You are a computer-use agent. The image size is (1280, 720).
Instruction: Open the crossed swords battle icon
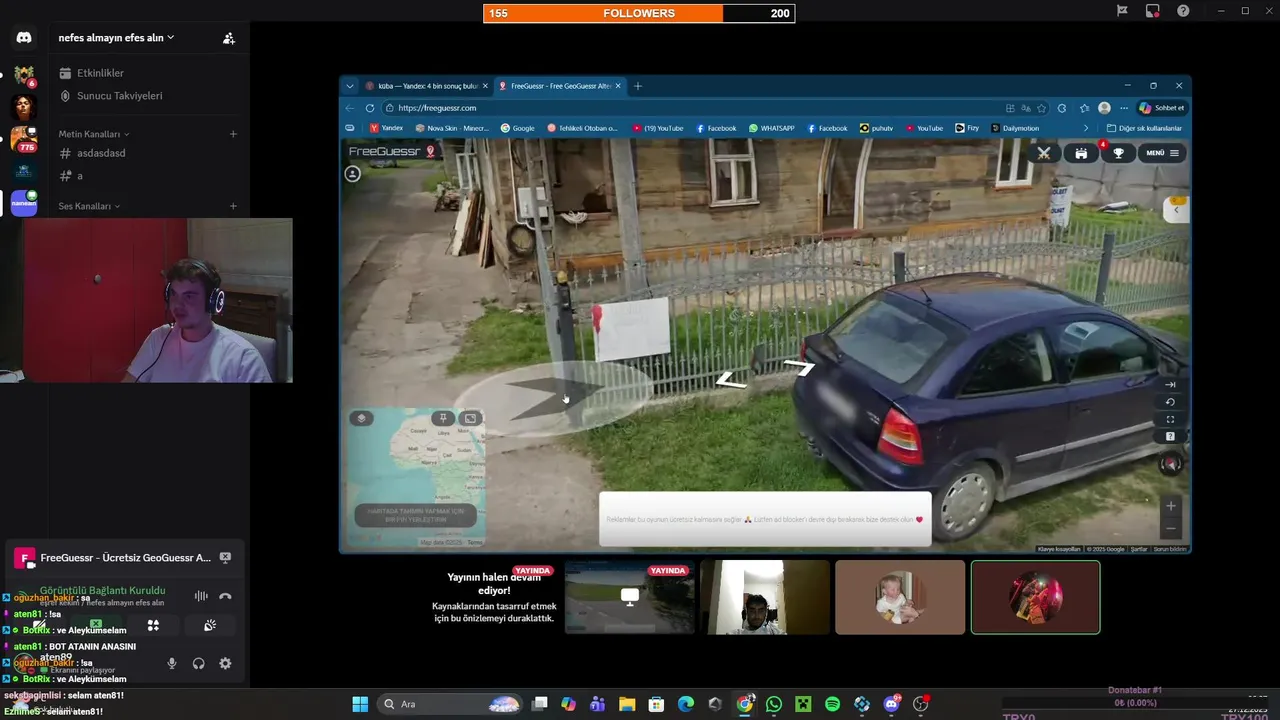[x=1043, y=153]
